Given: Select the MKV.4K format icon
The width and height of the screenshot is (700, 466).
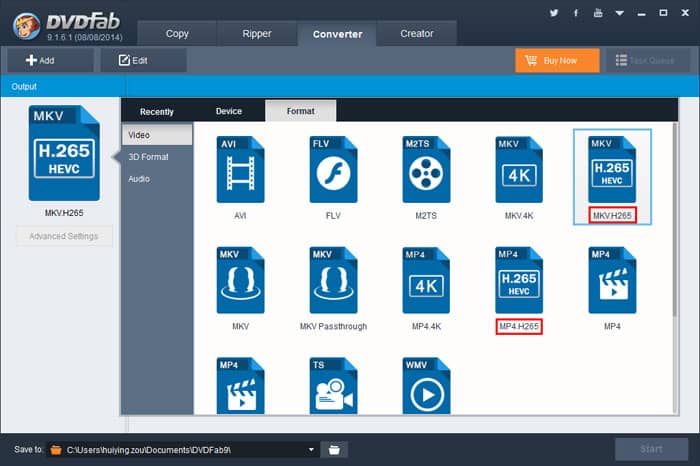Looking at the screenshot, I should (519, 169).
